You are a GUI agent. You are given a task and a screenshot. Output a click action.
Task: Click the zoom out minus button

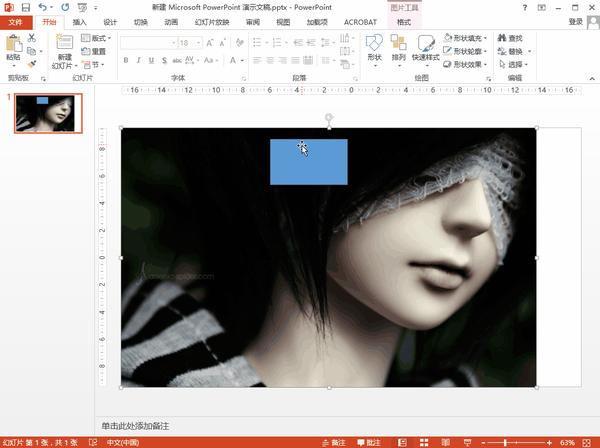pos(483,443)
